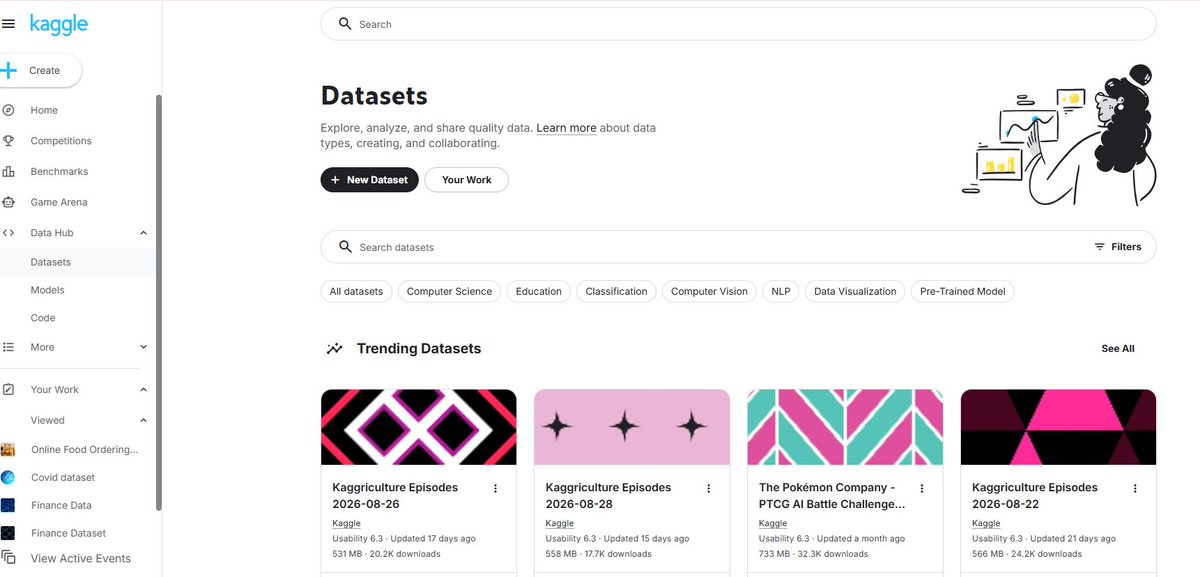The width and height of the screenshot is (1200, 577).
Task: Collapse the Your Work section chevron
Action: 143,390
